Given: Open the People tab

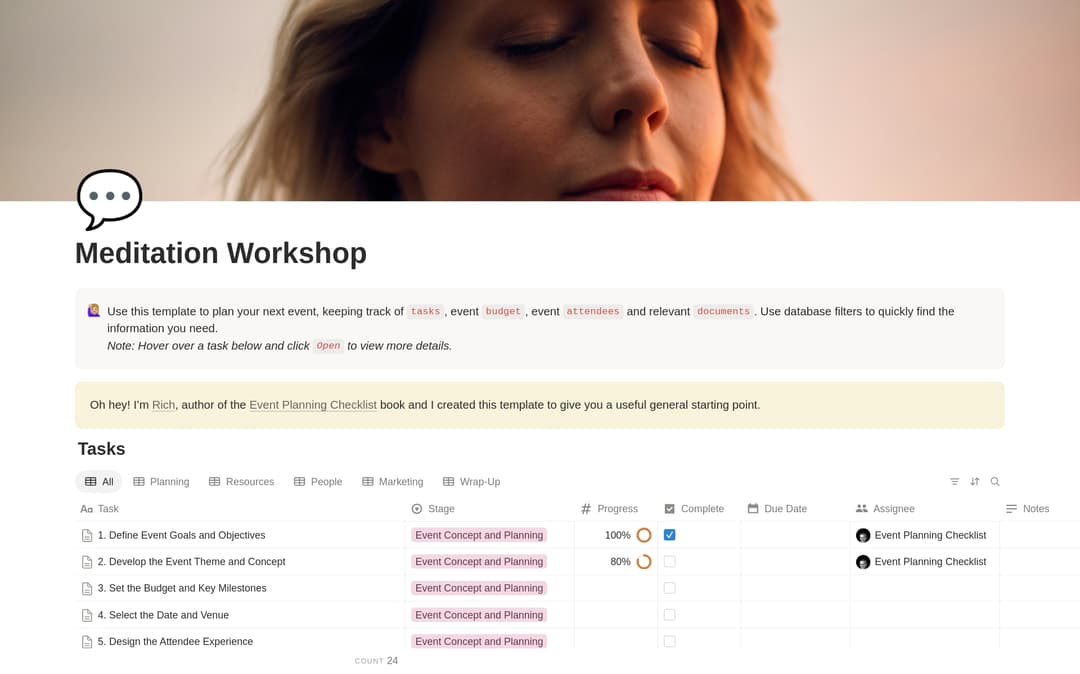Looking at the screenshot, I should tap(318, 481).
